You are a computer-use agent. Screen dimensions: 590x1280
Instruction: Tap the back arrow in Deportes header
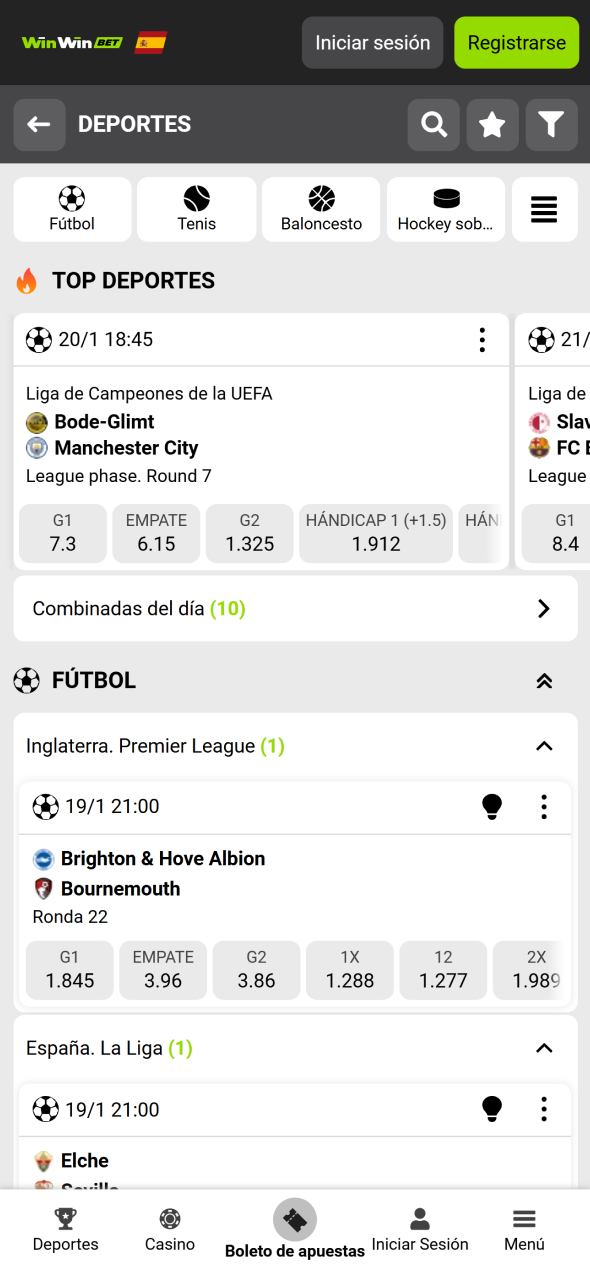[39, 124]
